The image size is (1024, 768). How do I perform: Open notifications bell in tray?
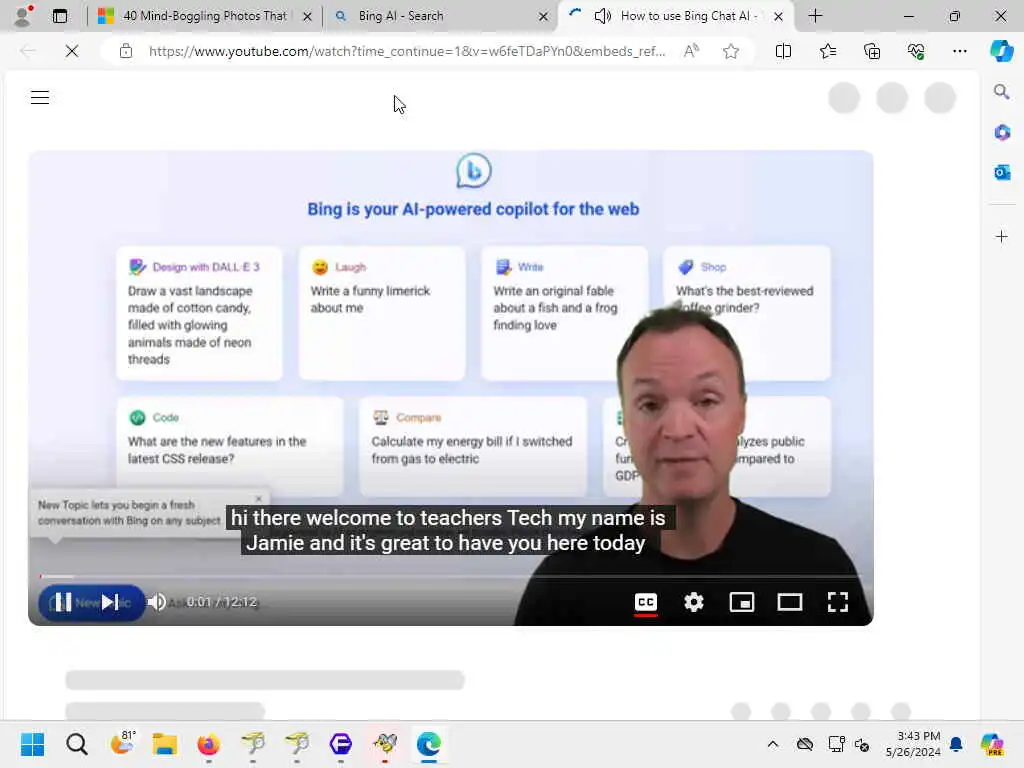click(x=956, y=744)
